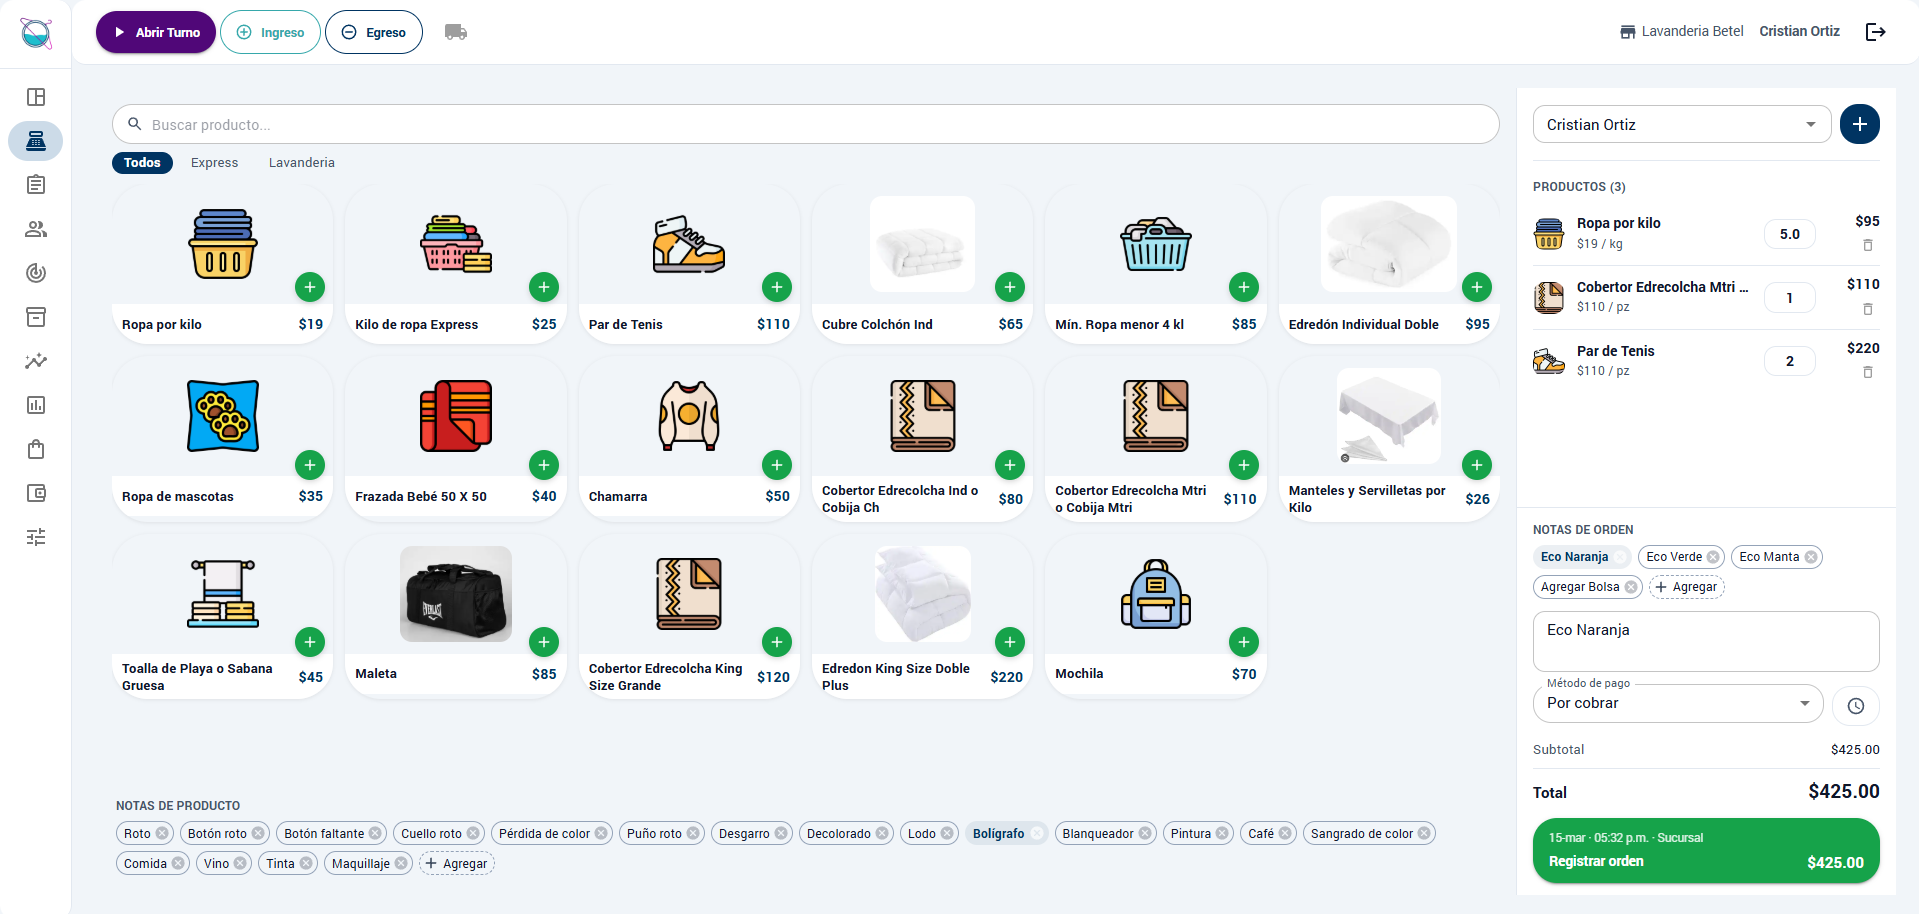Dismiss the Bolígrafo product note tag
The width and height of the screenshot is (1919, 914).
(x=1037, y=832)
